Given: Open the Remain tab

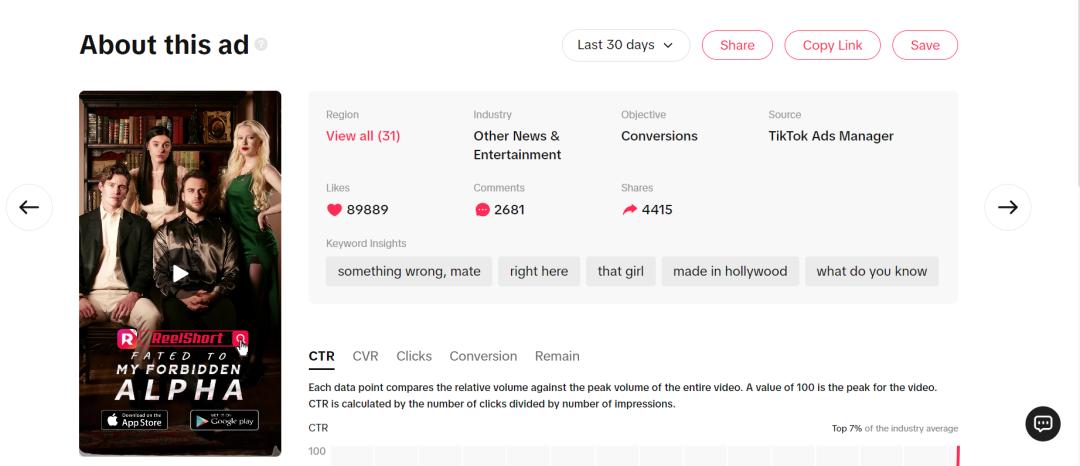Looking at the screenshot, I should click(x=557, y=356).
